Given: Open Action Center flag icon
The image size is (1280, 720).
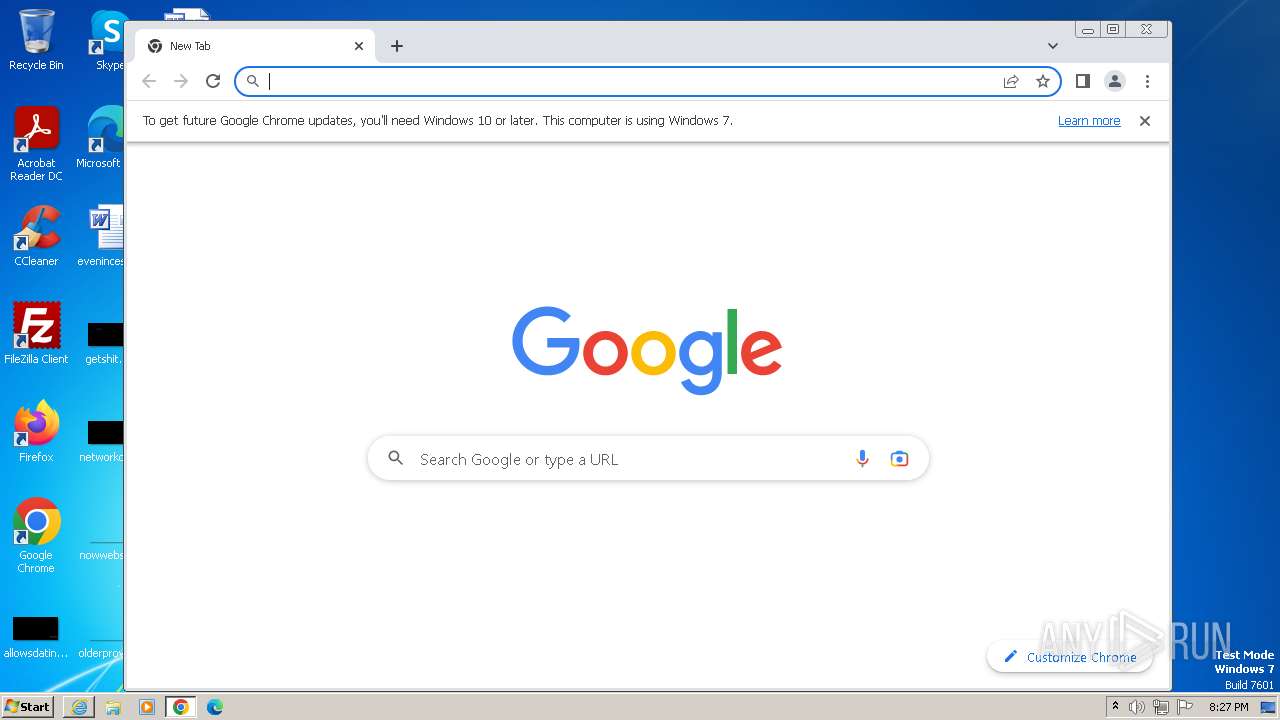Looking at the screenshot, I should click(1184, 707).
